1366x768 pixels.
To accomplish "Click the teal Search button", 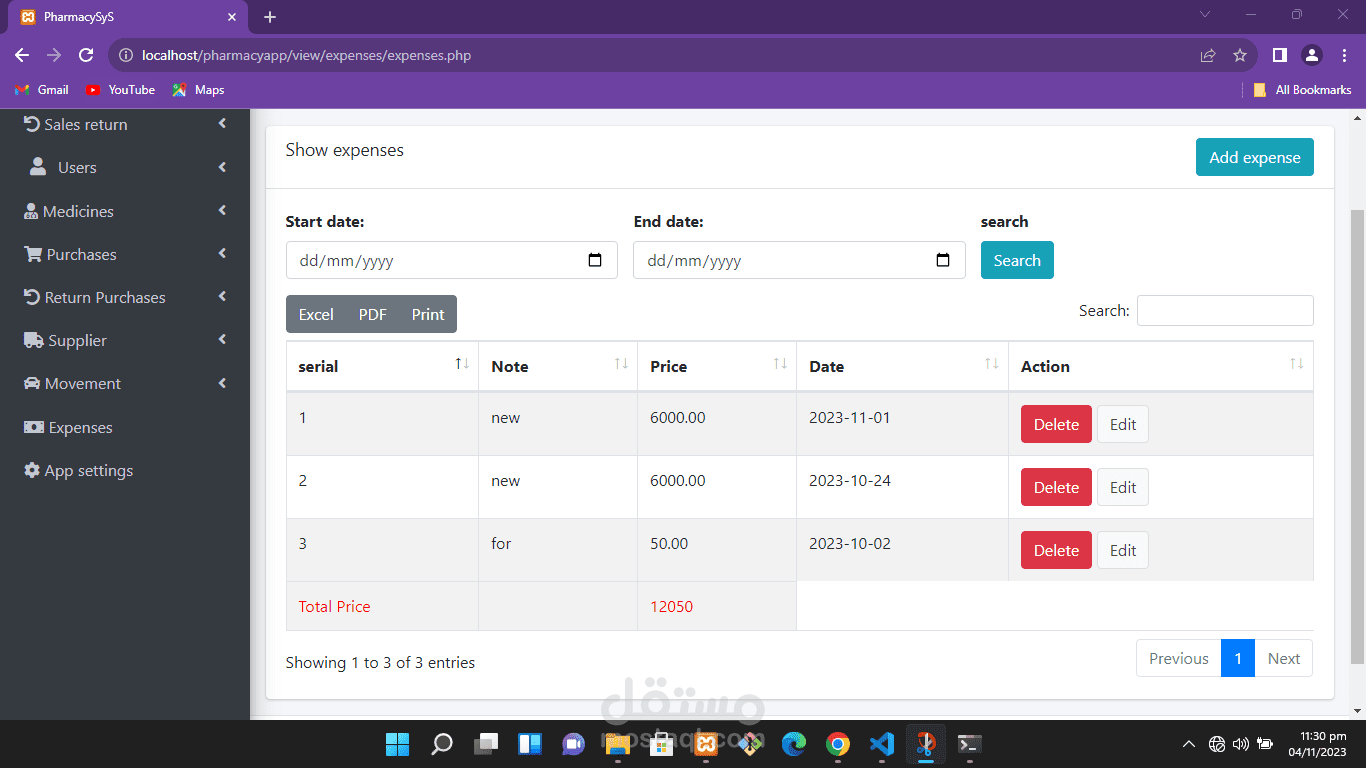I will coord(1017,260).
